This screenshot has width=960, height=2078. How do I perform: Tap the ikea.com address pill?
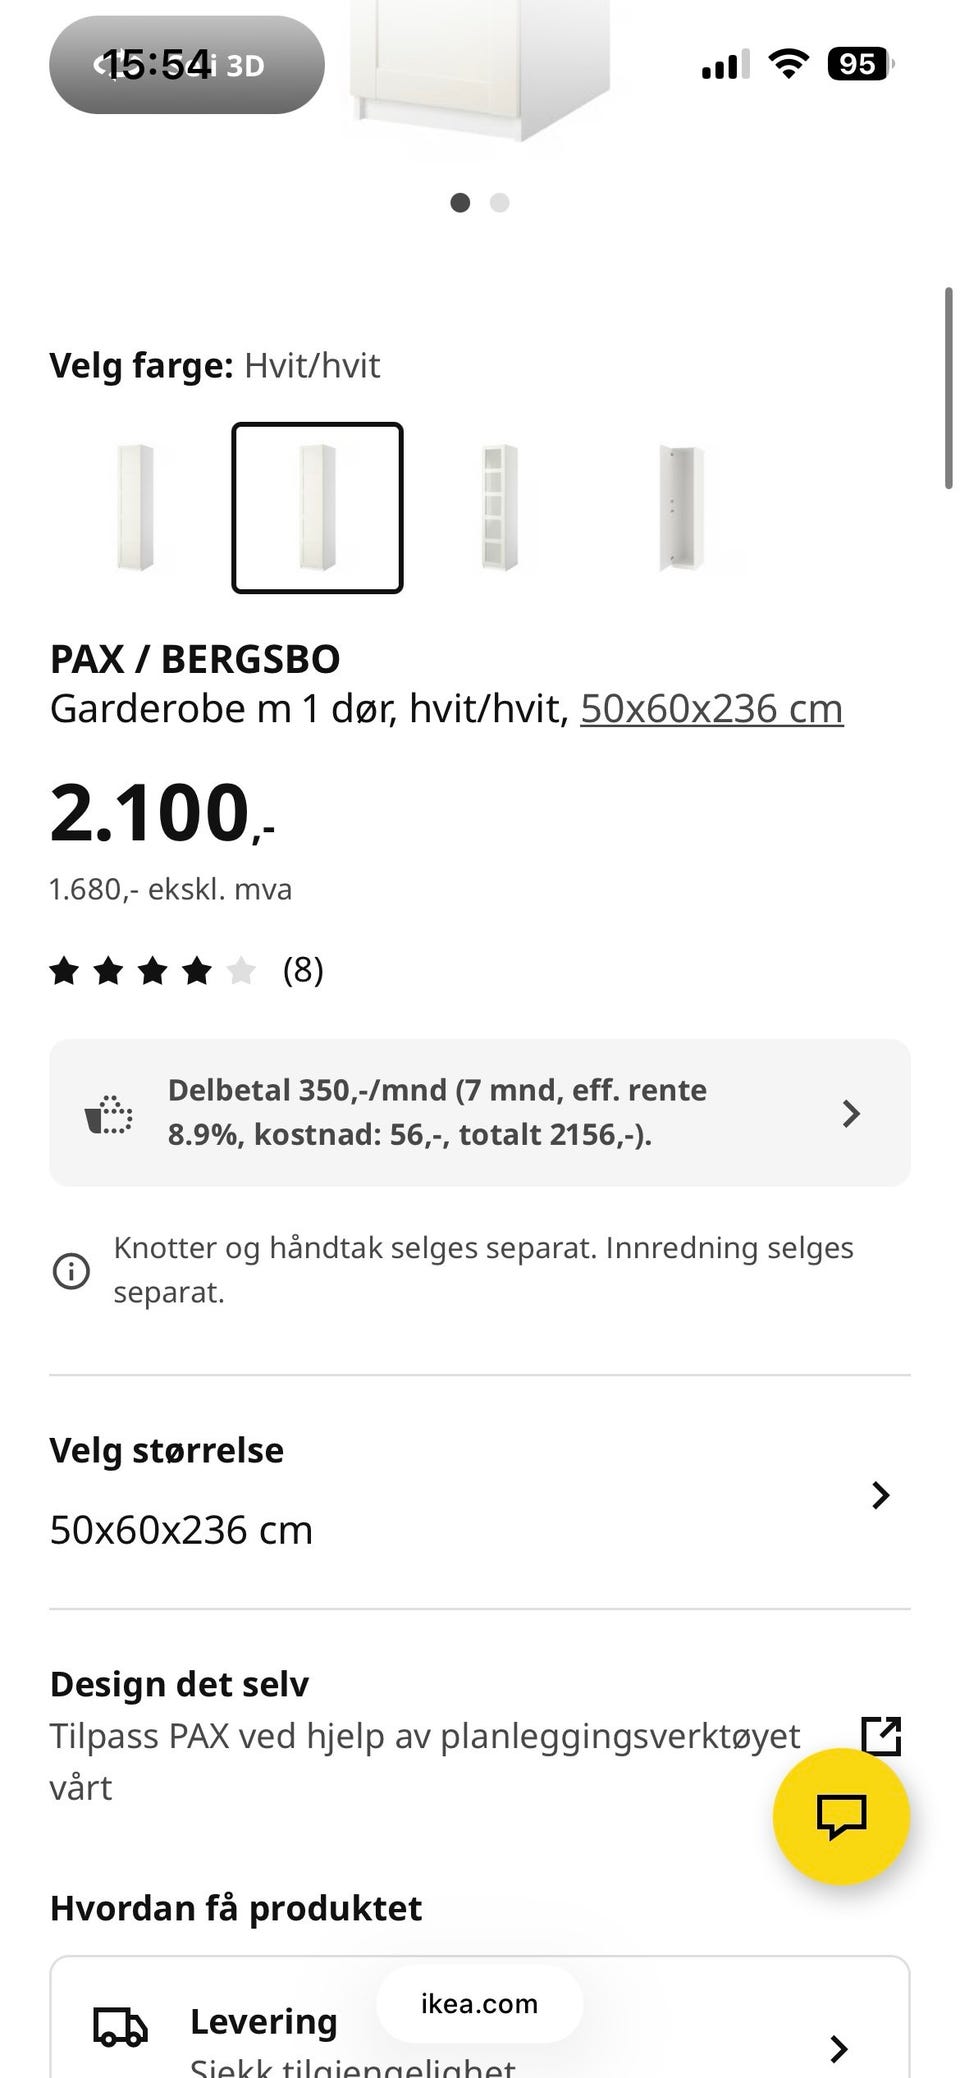pos(479,2004)
